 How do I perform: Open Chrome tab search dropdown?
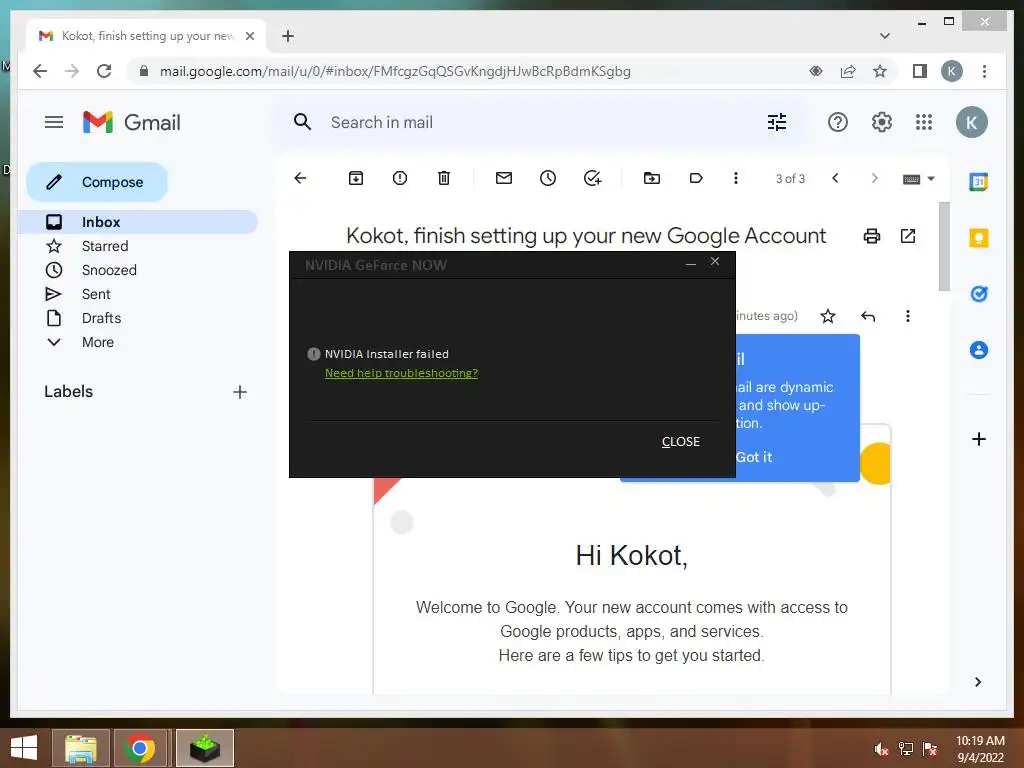coord(884,36)
